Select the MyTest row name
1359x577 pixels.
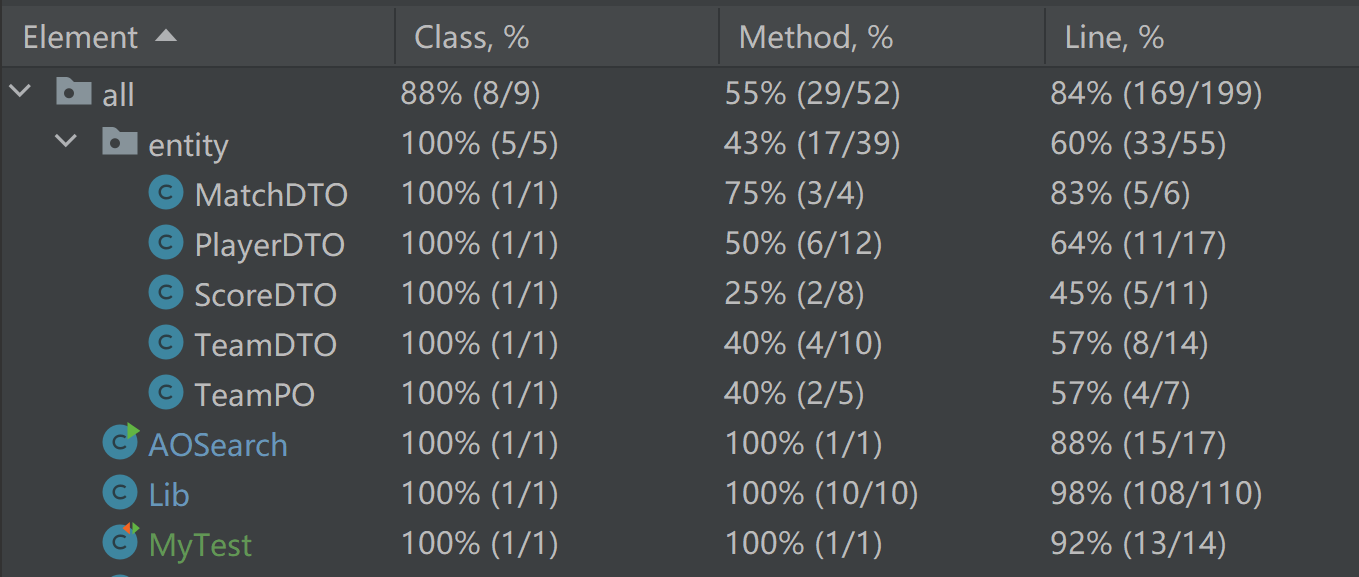(x=200, y=544)
